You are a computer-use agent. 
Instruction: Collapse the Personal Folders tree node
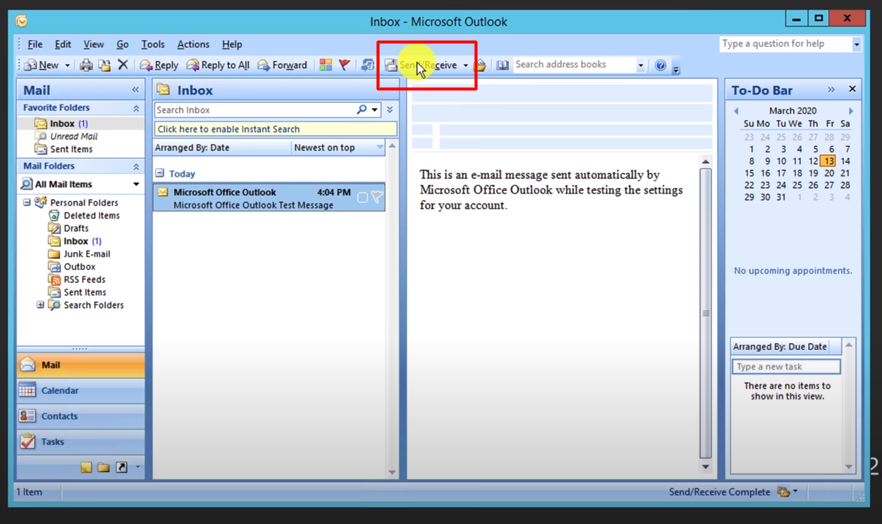[x=26, y=202]
